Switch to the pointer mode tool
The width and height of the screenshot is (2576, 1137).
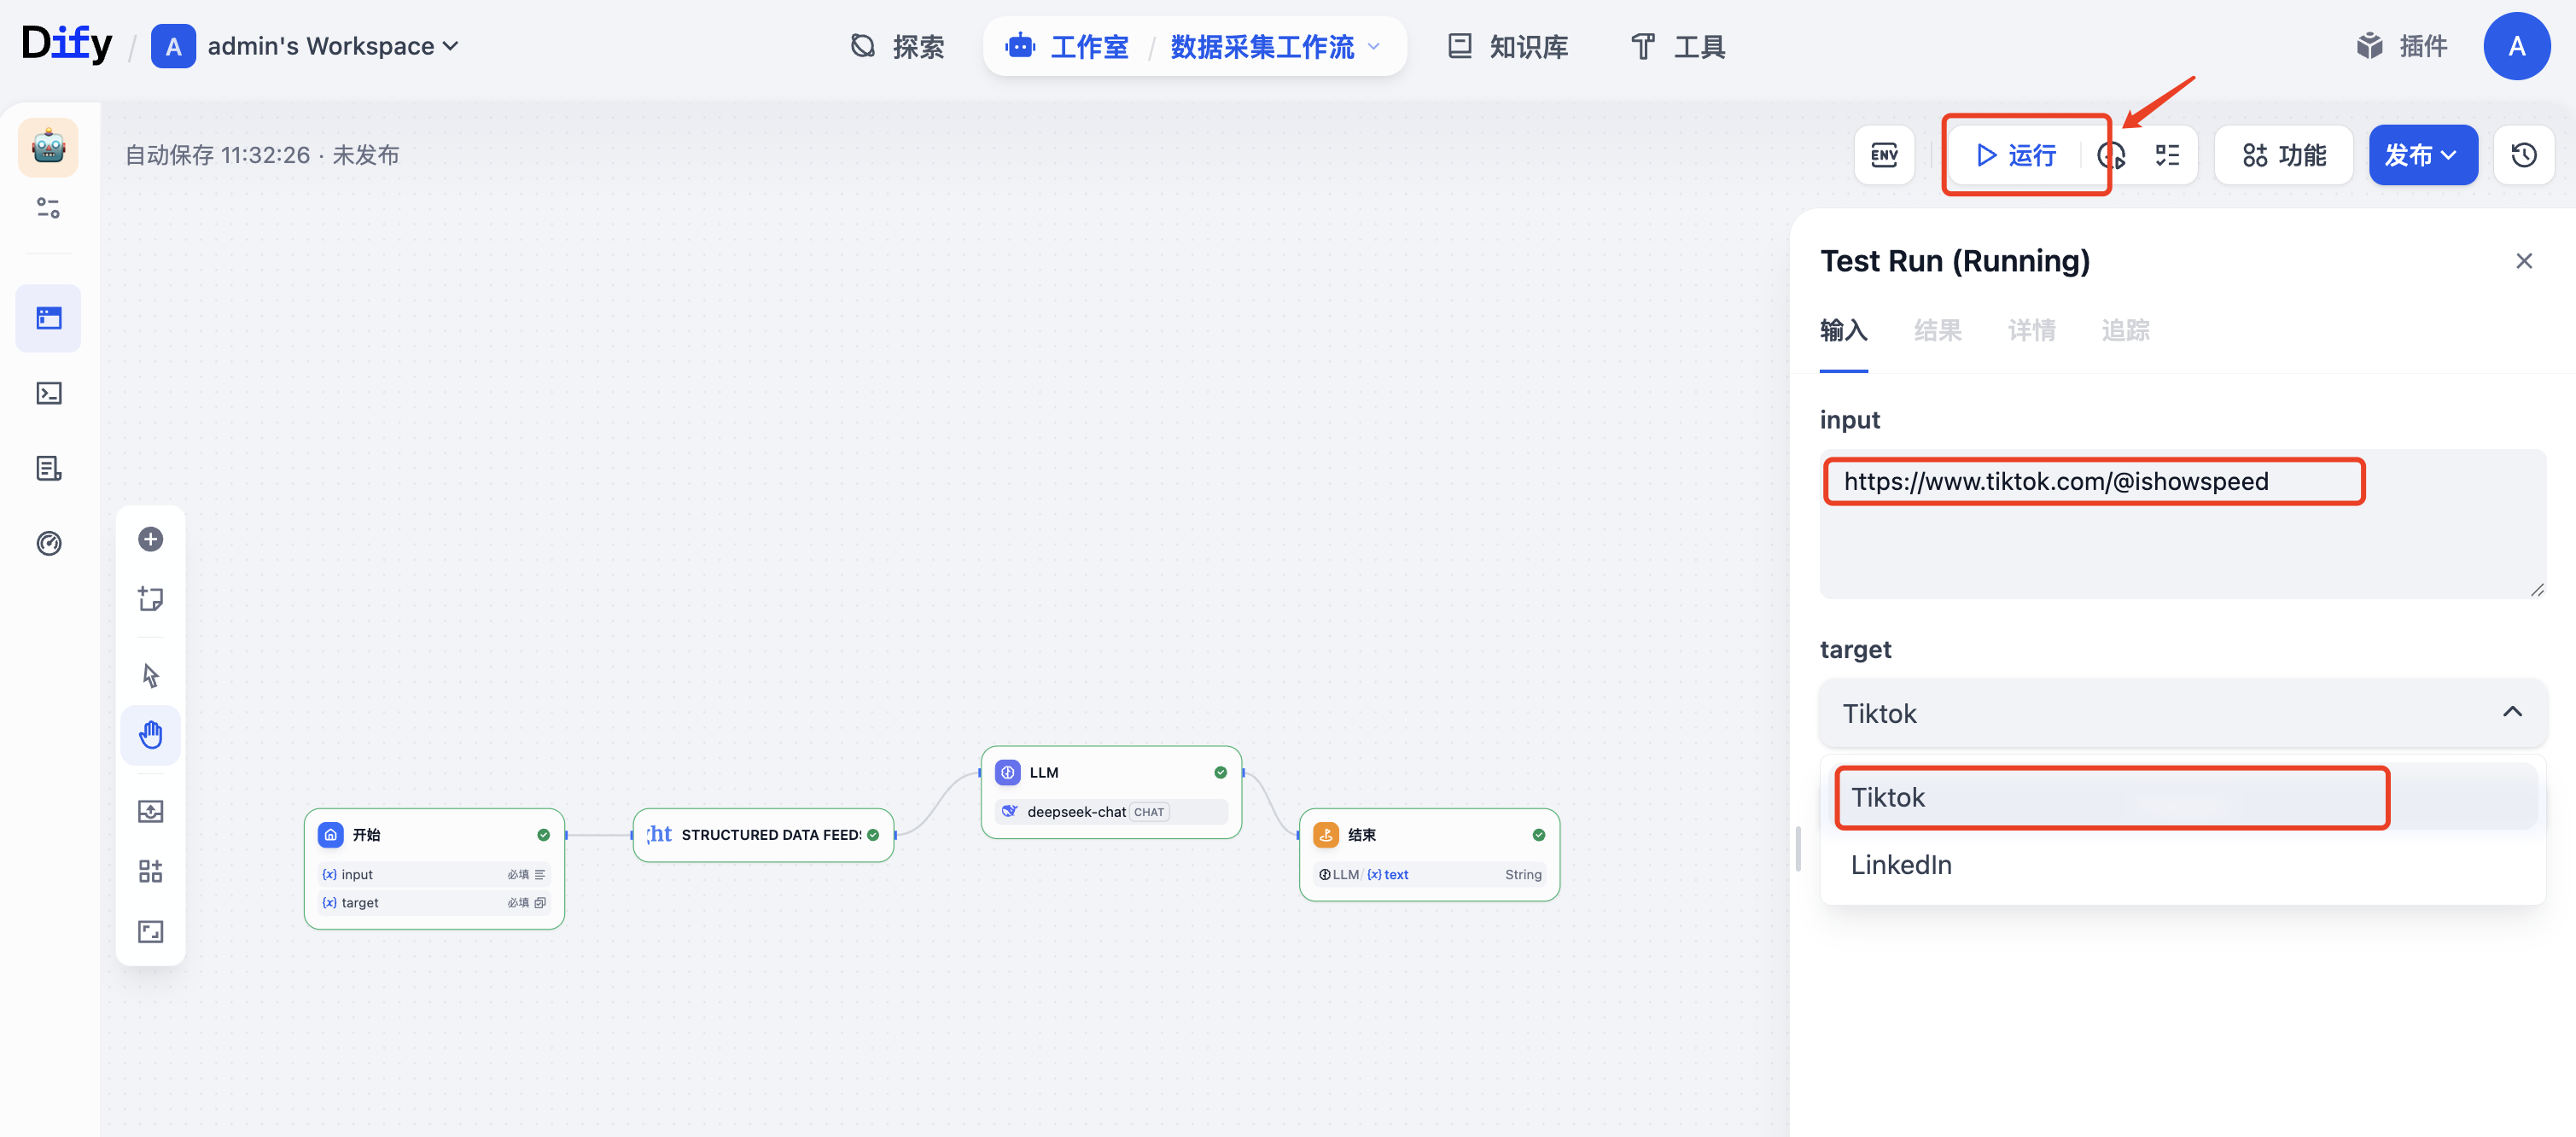(x=150, y=676)
